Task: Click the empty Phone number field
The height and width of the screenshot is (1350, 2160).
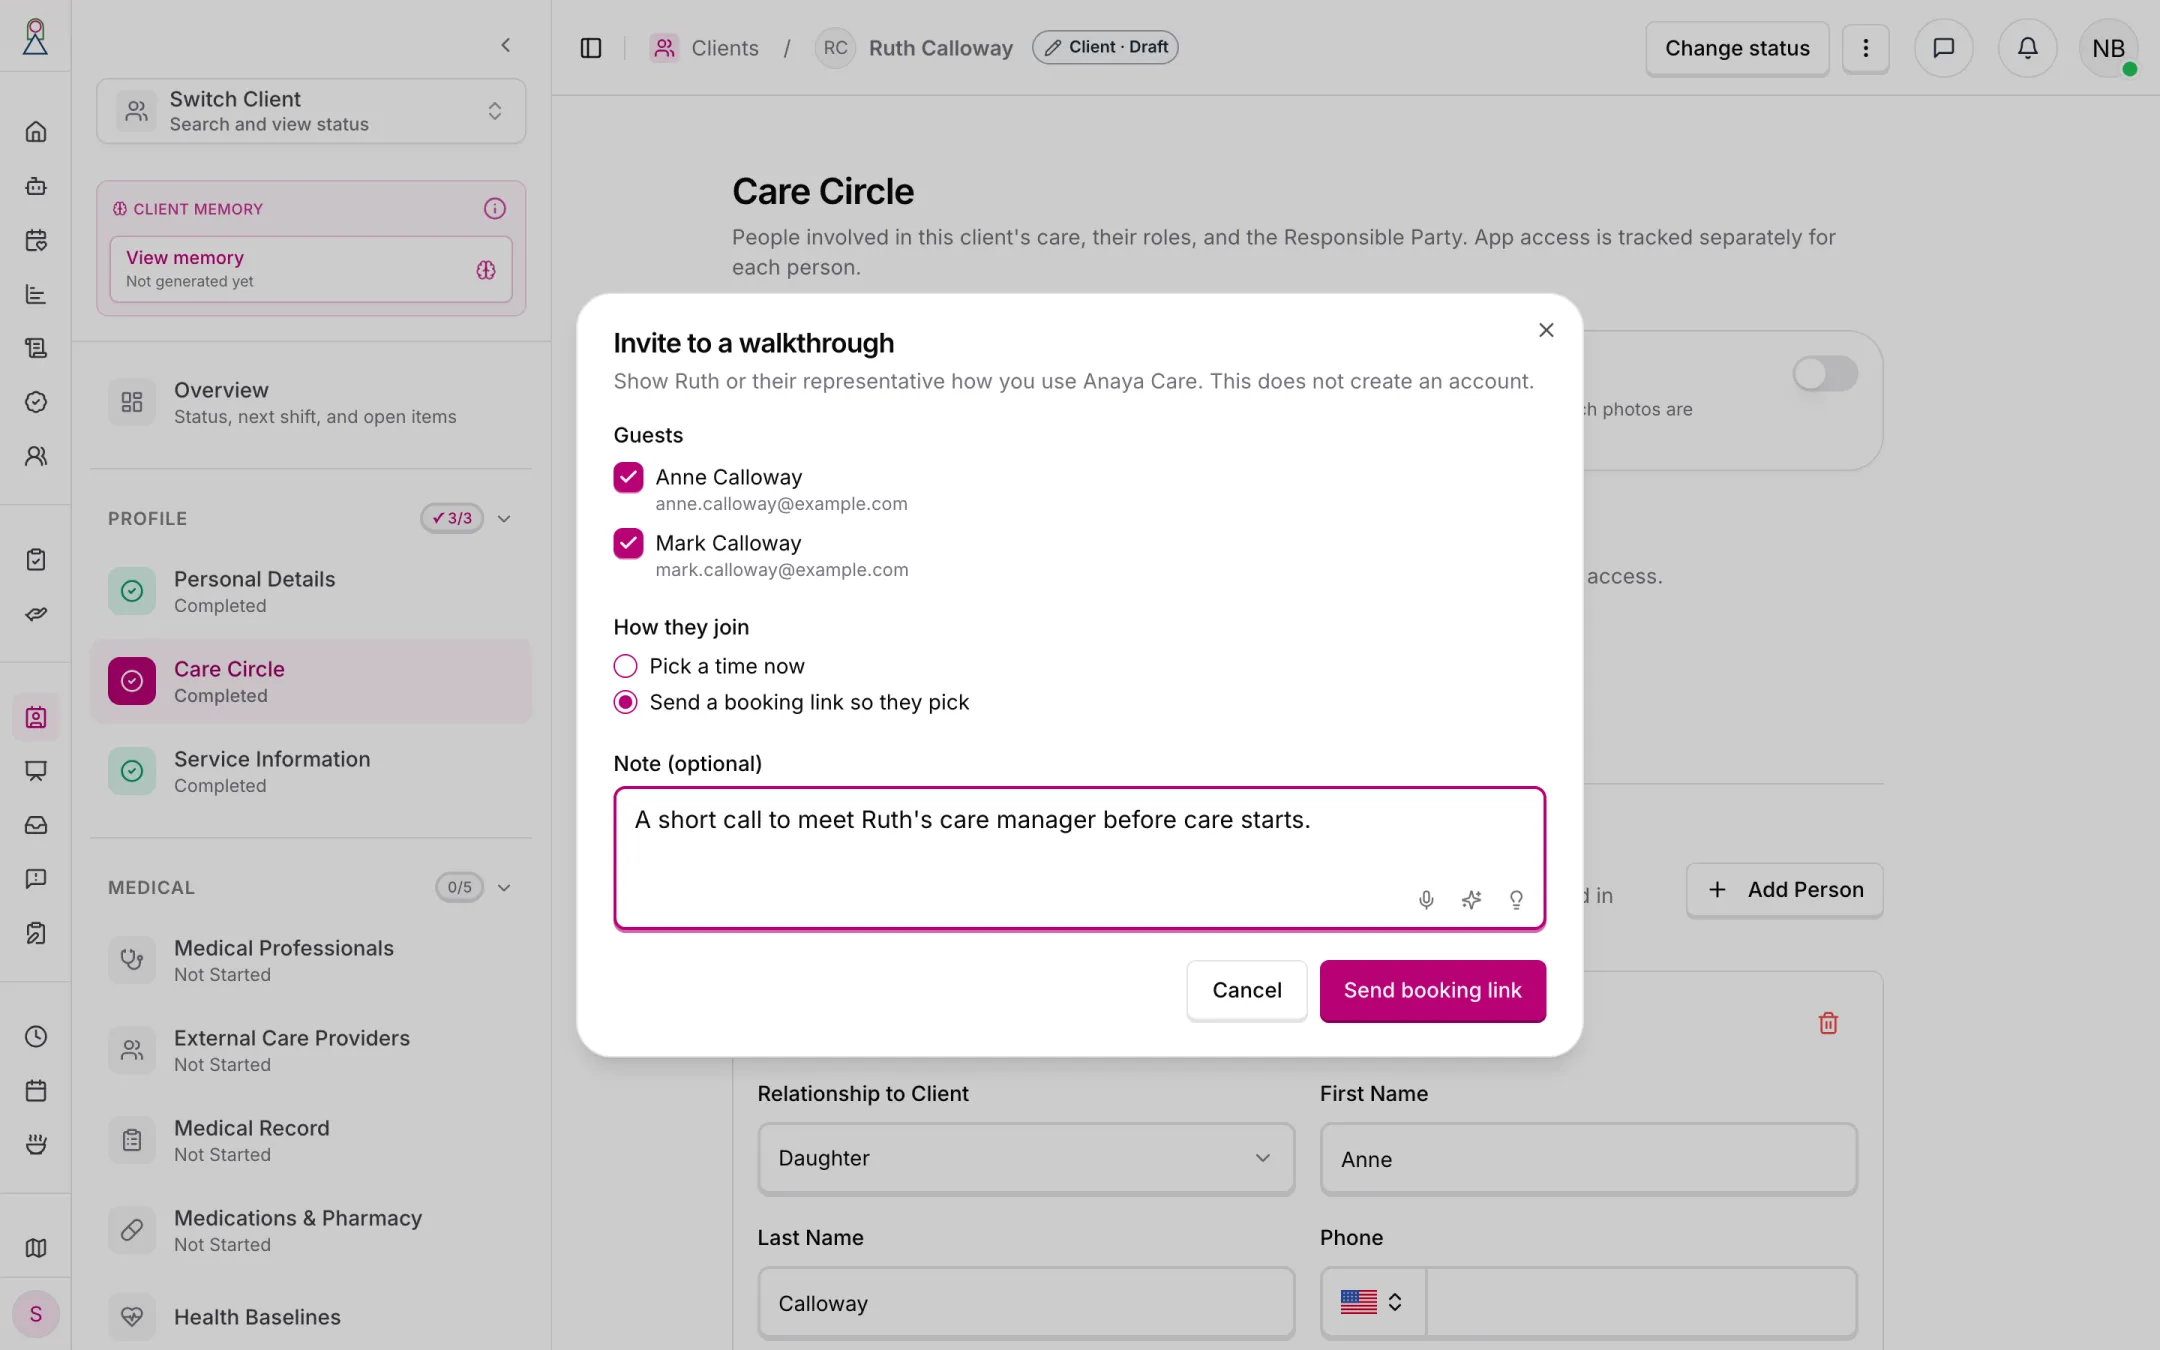Action: [1640, 1303]
